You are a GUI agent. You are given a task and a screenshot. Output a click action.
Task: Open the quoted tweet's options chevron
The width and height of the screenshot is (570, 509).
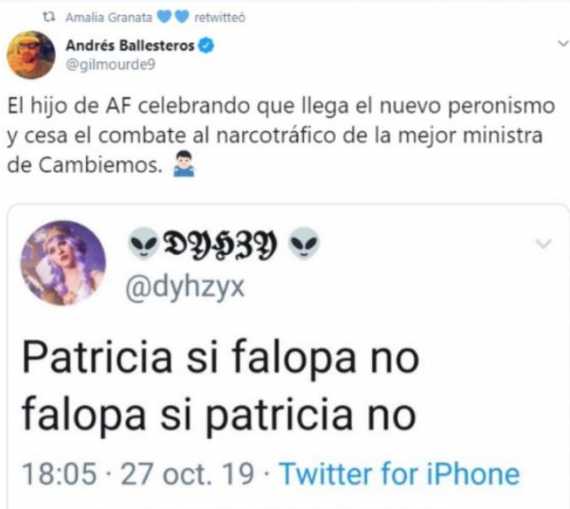click(543, 244)
